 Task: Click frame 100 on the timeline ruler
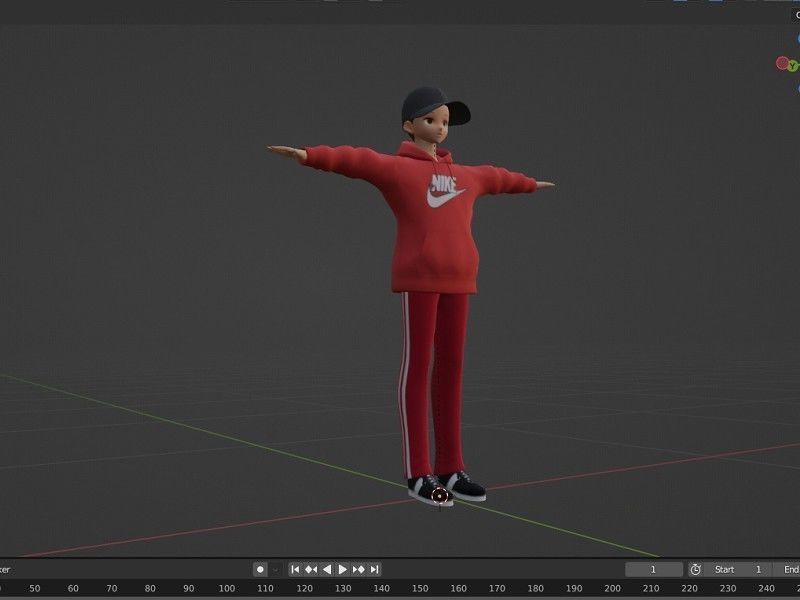pos(227,588)
